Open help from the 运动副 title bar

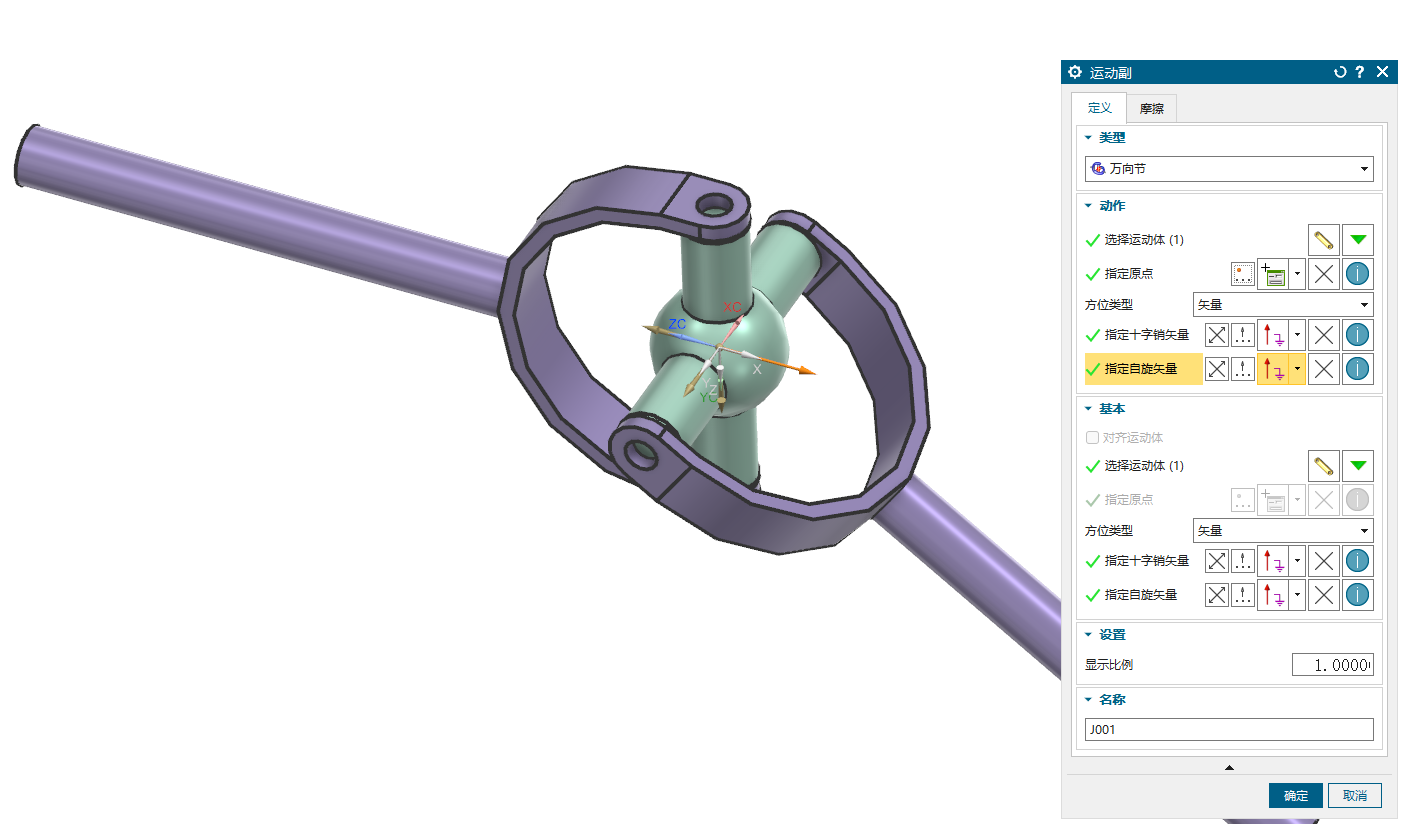(x=1360, y=72)
